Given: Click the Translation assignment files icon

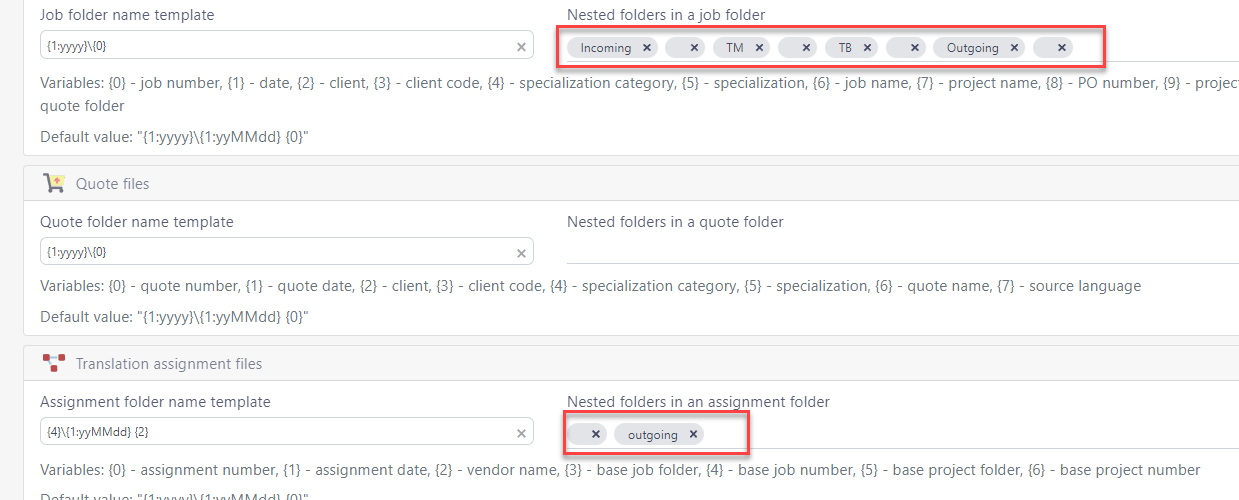Looking at the screenshot, I should 54,363.
